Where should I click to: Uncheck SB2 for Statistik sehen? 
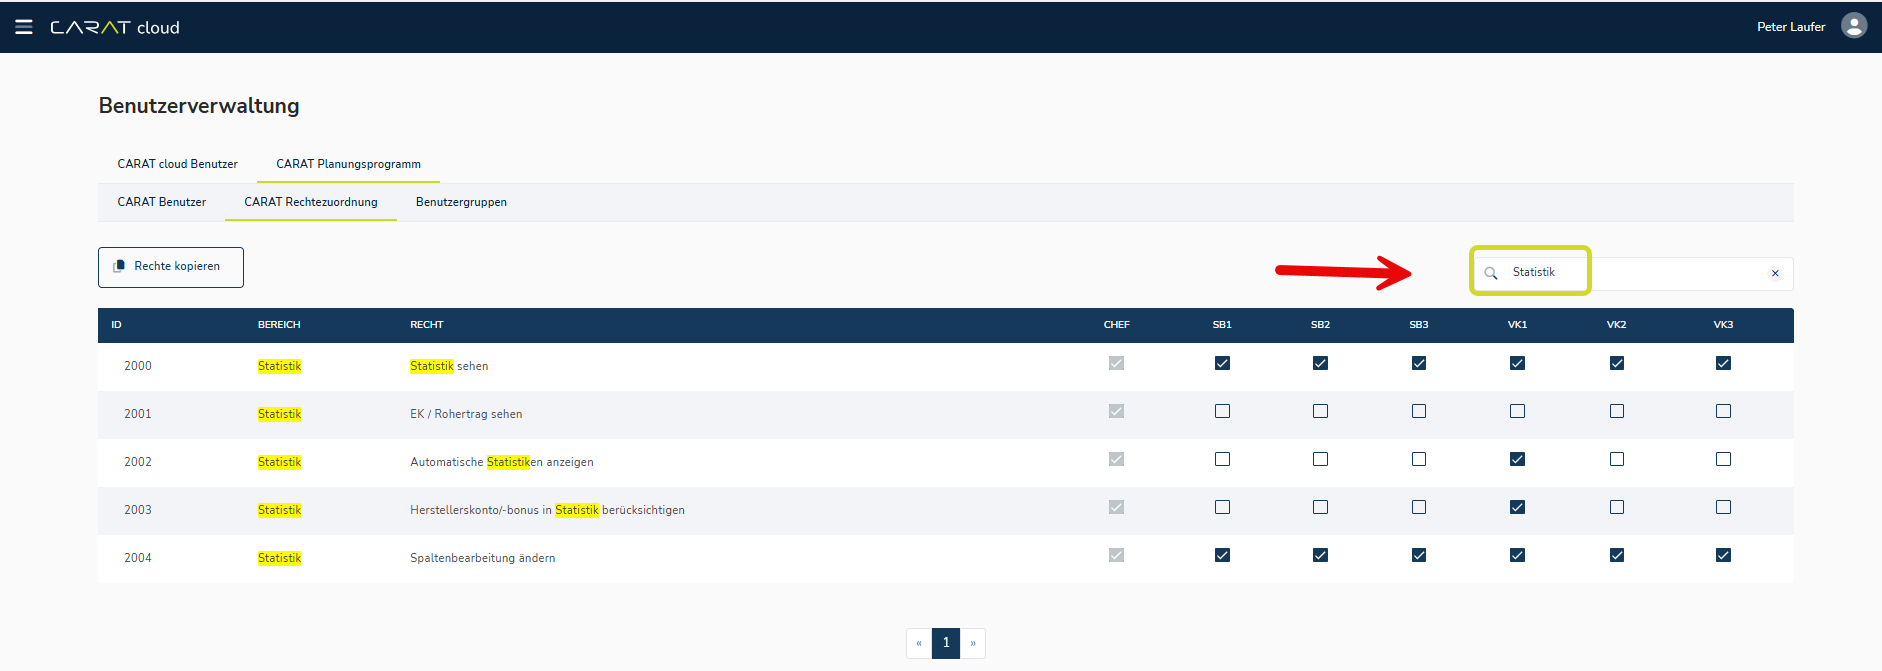1320,363
